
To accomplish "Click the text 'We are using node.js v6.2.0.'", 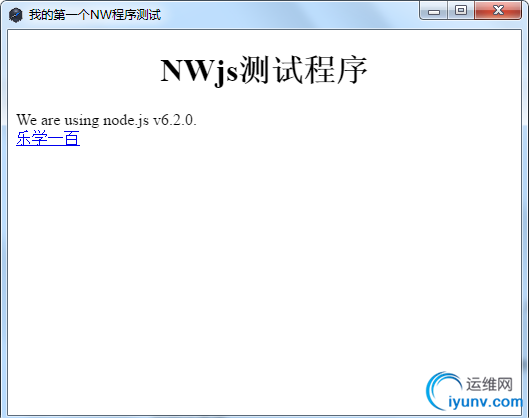I will 106,120.
